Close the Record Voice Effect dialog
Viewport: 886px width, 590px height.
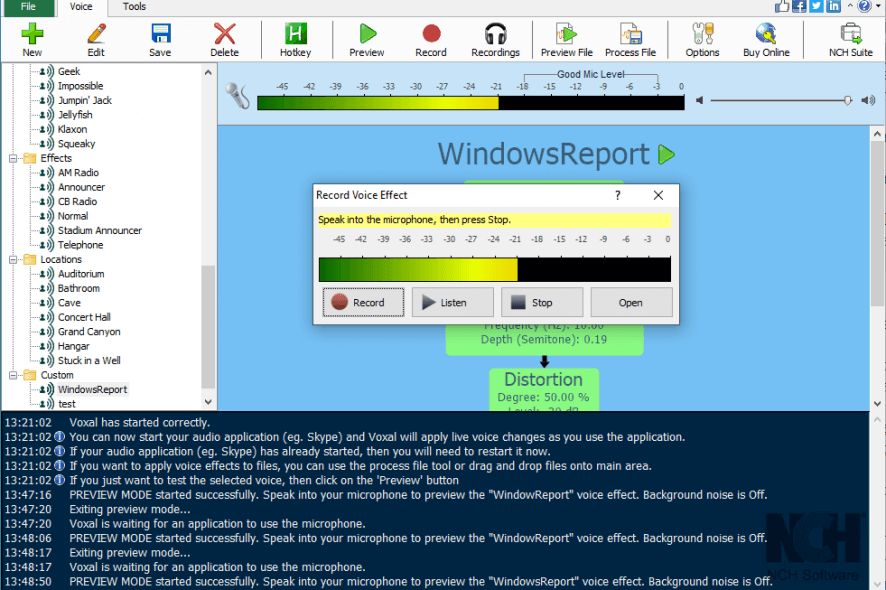click(x=658, y=195)
